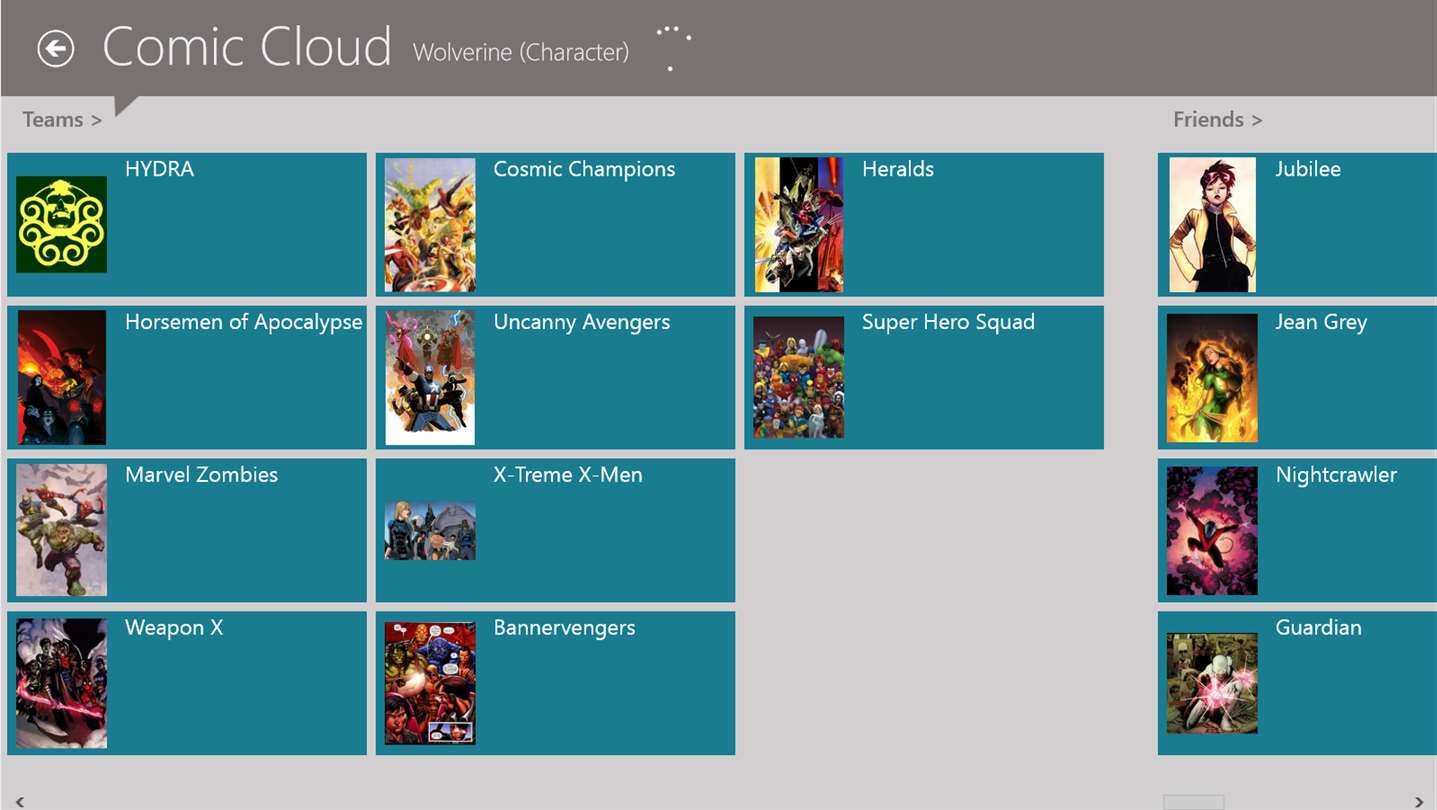The width and height of the screenshot is (1437, 810).
Task: Click the Wolverine (Character) subtitle
Action: (x=521, y=52)
